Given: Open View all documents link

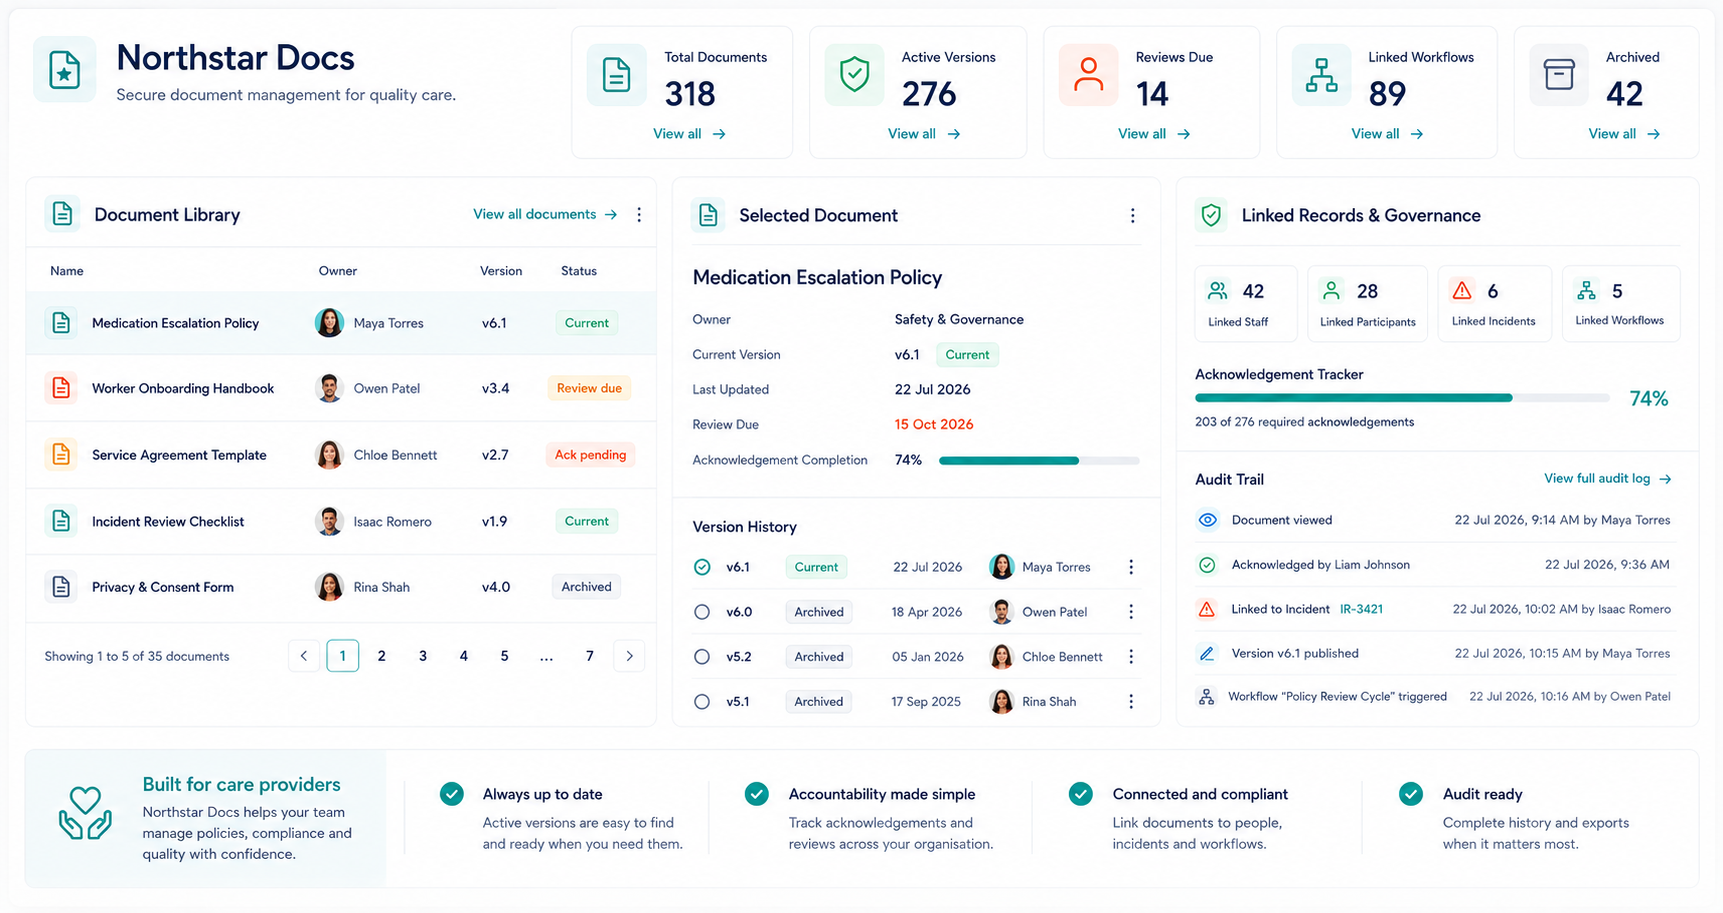Looking at the screenshot, I should coord(545,215).
